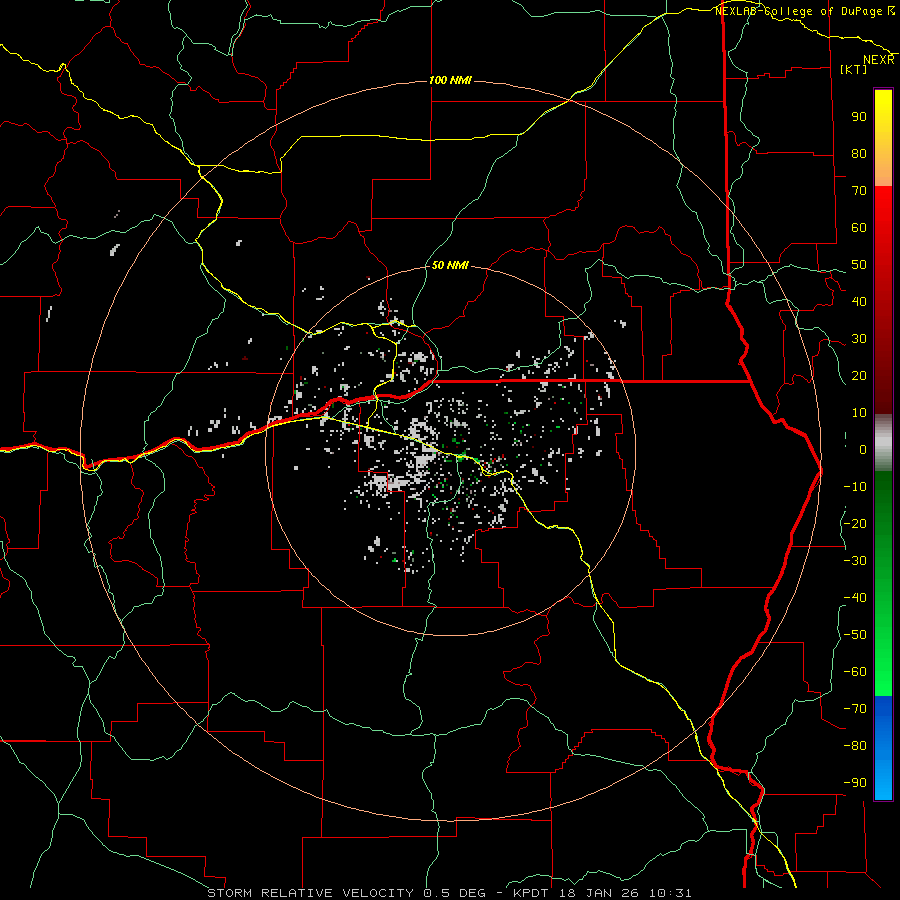Screen dimensions: 900x900
Task: Click the 50 value on the velocity scale
Action: point(859,265)
